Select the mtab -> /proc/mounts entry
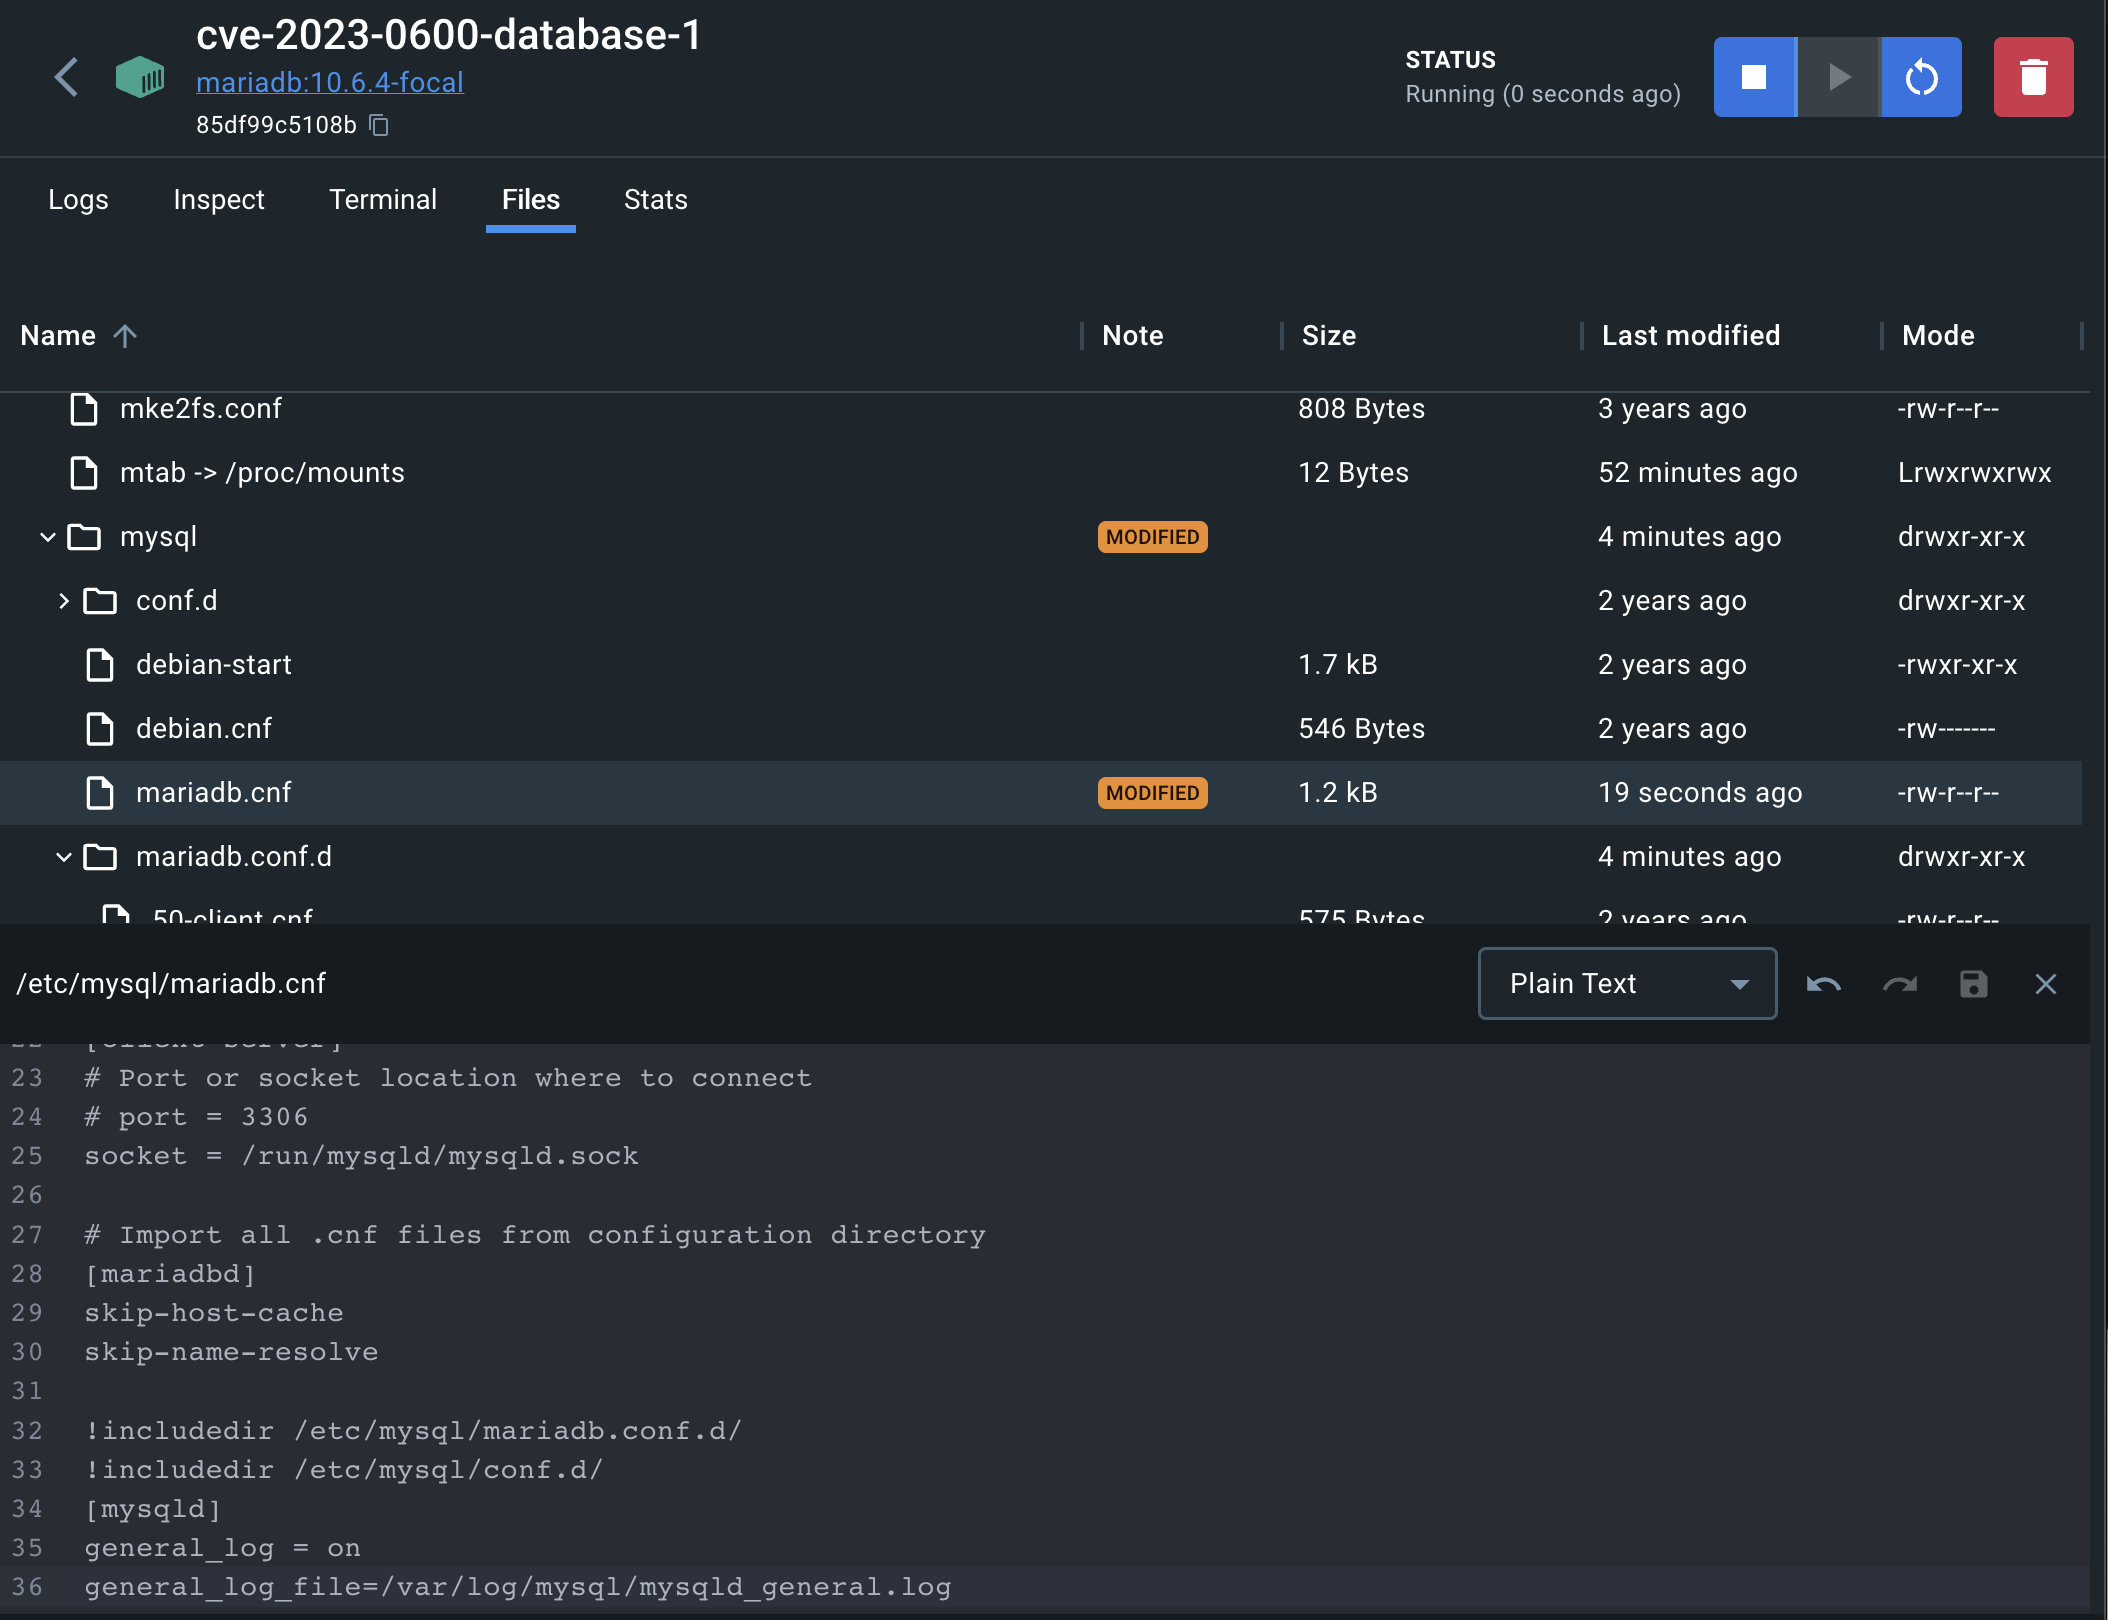 click(x=262, y=473)
